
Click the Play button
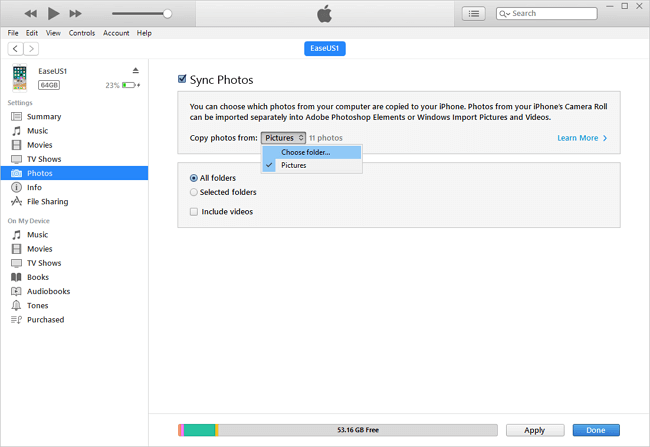point(53,13)
